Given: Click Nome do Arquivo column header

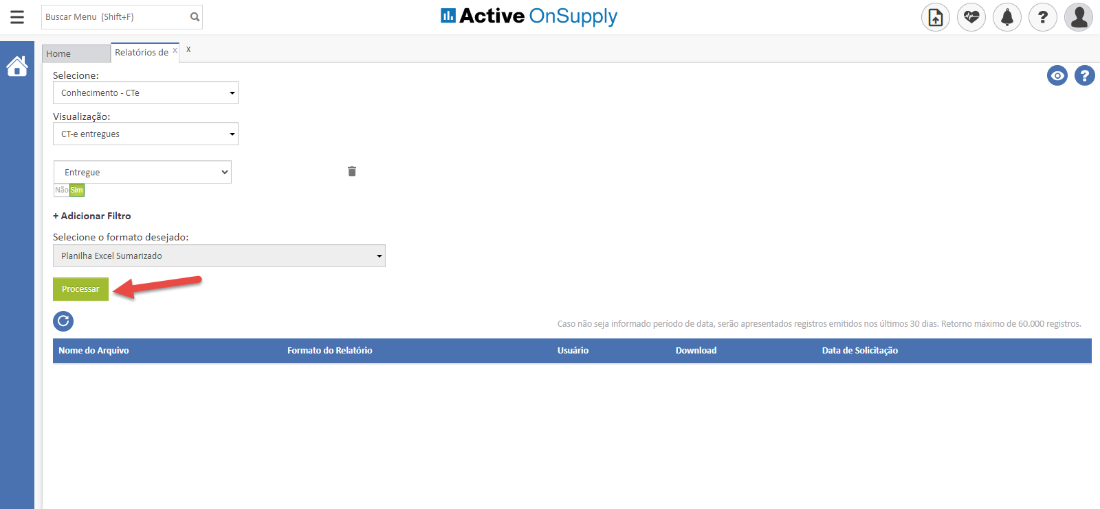Looking at the screenshot, I should coord(93,351).
